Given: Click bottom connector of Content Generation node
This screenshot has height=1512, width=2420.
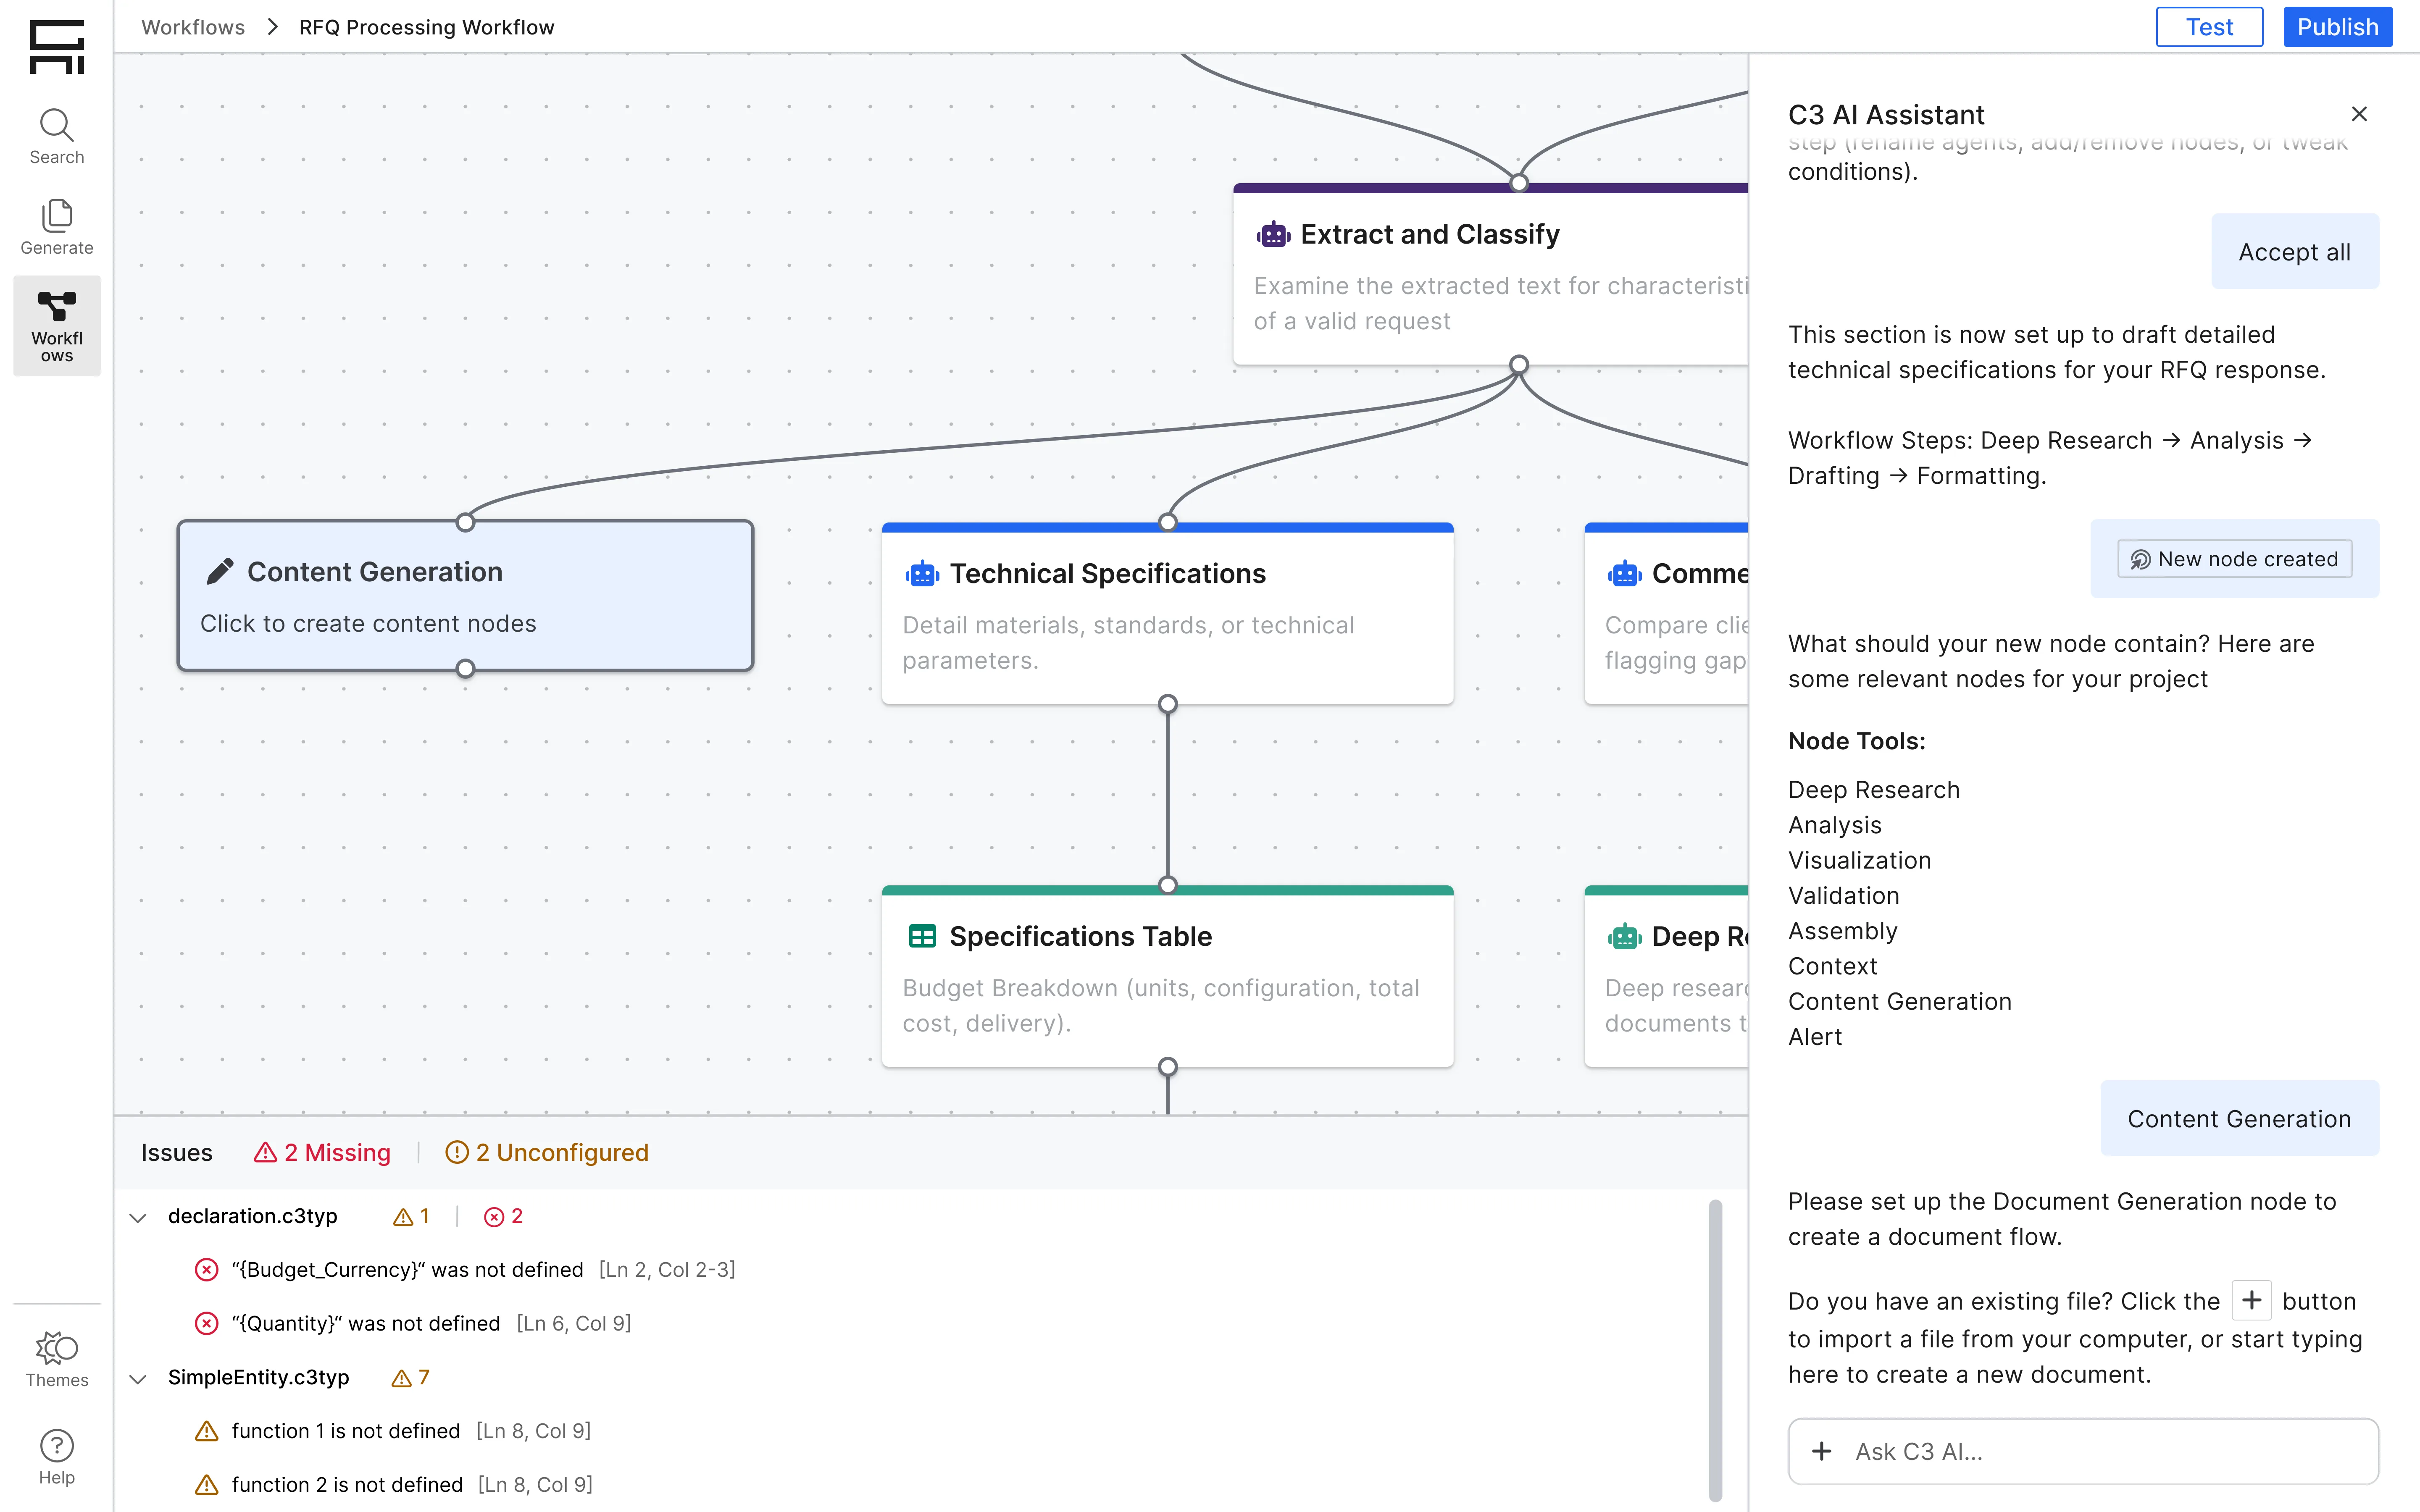Looking at the screenshot, I should [x=465, y=668].
